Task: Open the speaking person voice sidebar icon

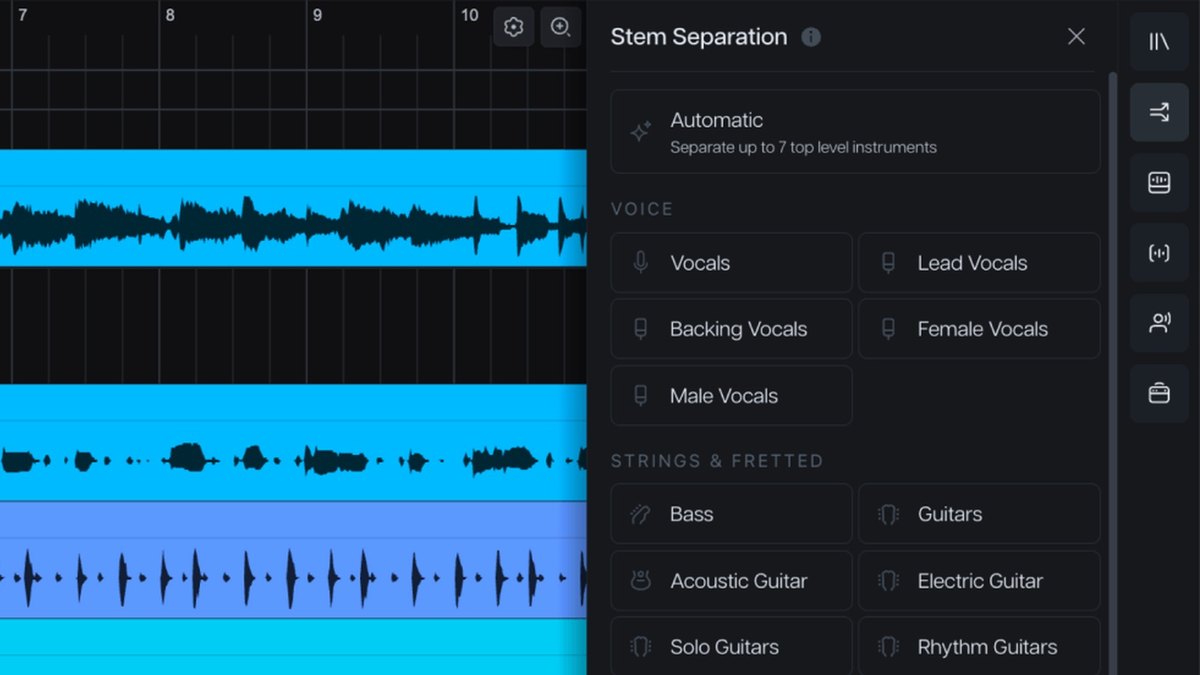Action: [x=1159, y=323]
